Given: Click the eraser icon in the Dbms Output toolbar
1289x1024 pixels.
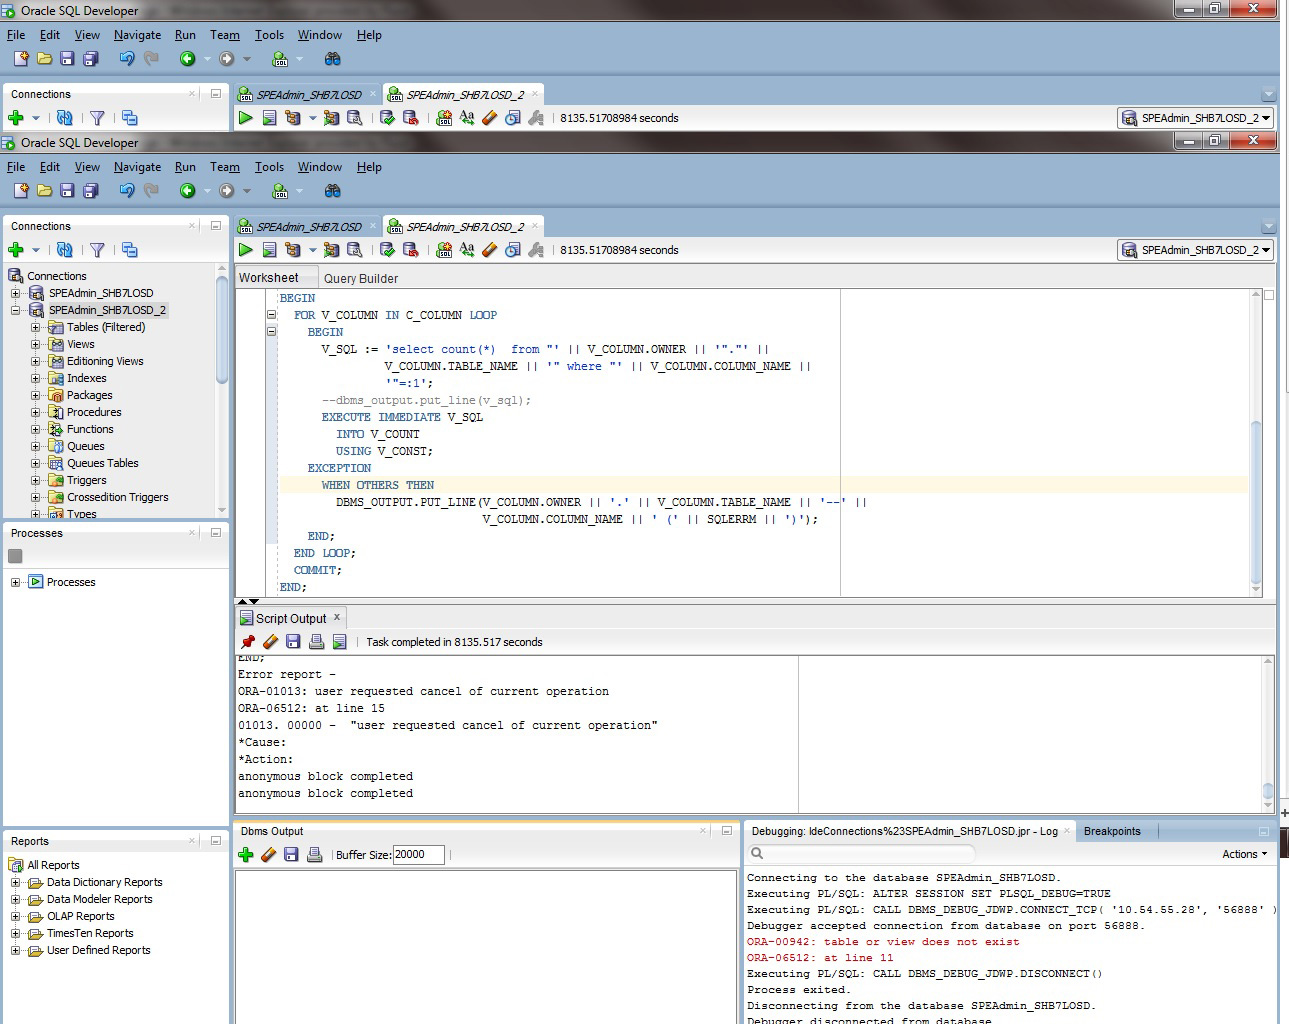Looking at the screenshot, I should (x=268, y=855).
